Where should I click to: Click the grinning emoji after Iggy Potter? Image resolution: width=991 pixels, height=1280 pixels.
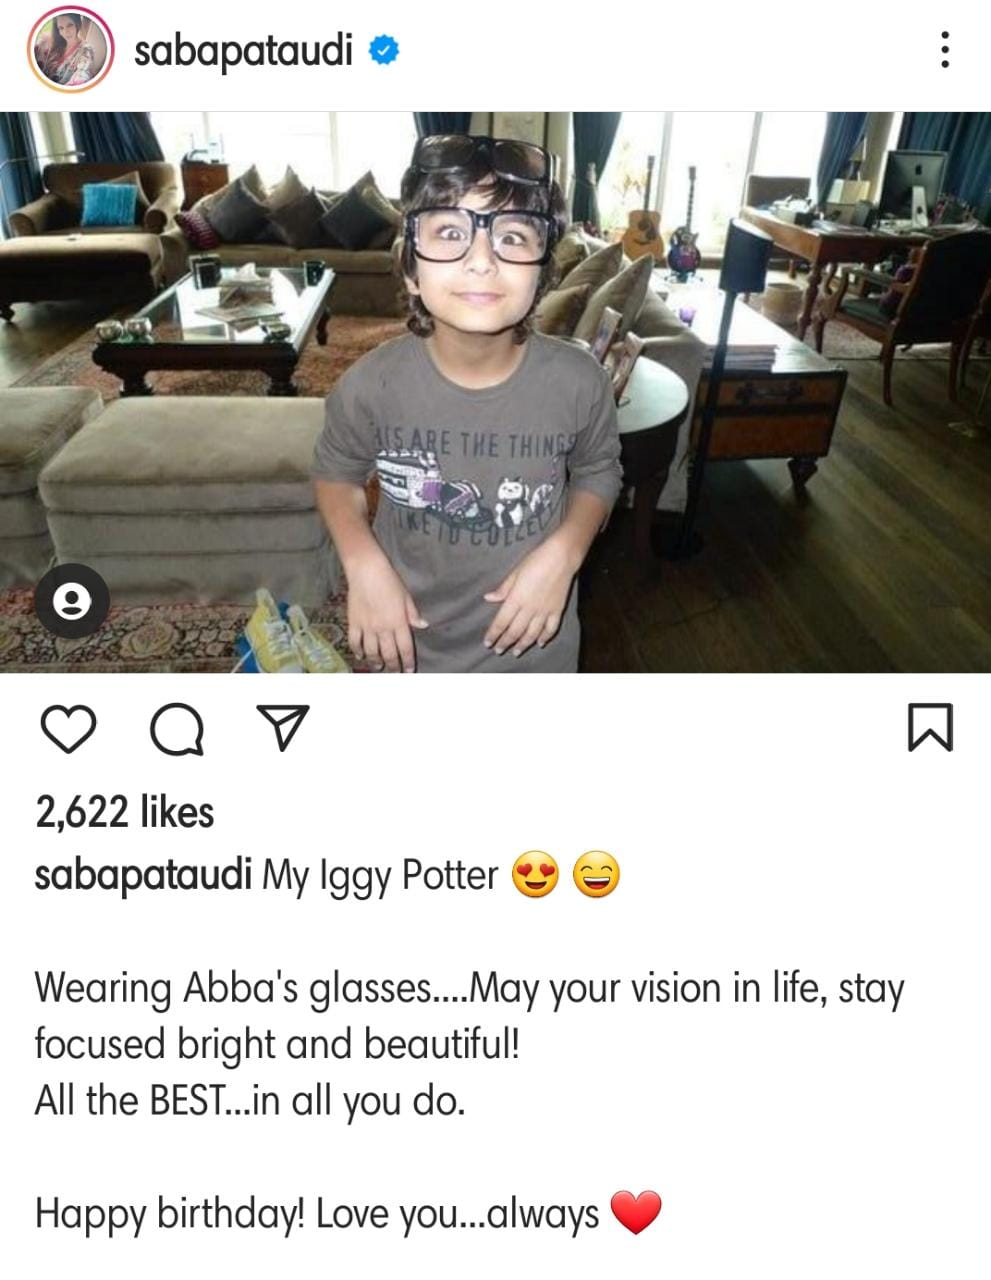click(x=596, y=876)
